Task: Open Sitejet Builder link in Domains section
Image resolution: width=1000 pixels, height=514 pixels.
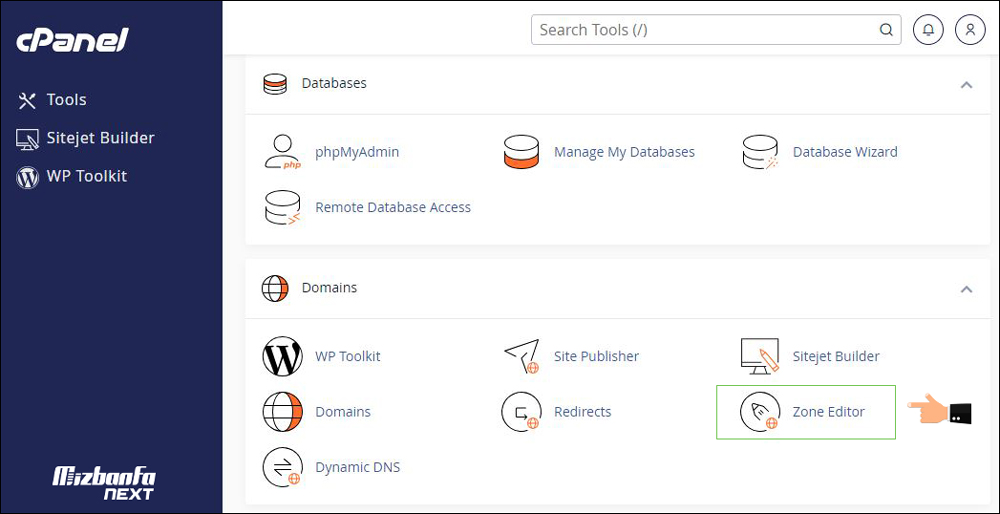Action: coord(836,356)
